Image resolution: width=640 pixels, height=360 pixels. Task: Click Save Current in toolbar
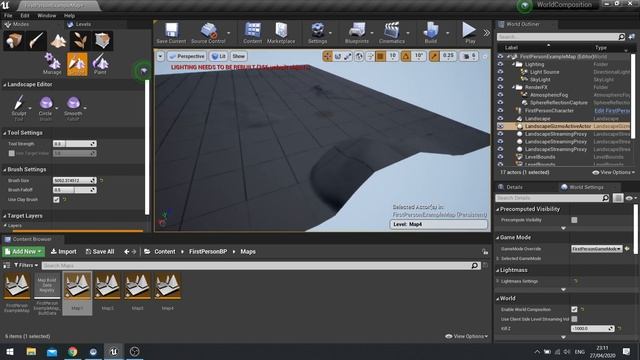(171, 33)
